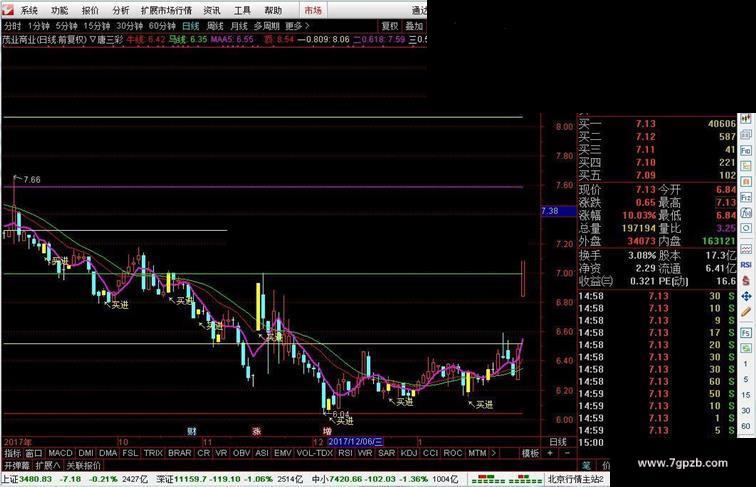
Task: Click the blue four-arrow move icon
Action: pyautogui.click(x=746, y=296)
